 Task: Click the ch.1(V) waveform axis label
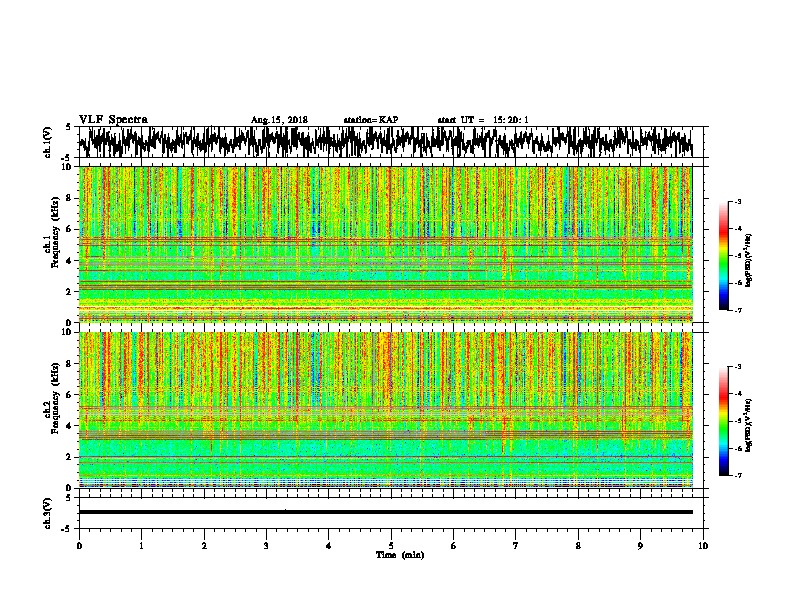pyautogui.click(x=47, y=142)
